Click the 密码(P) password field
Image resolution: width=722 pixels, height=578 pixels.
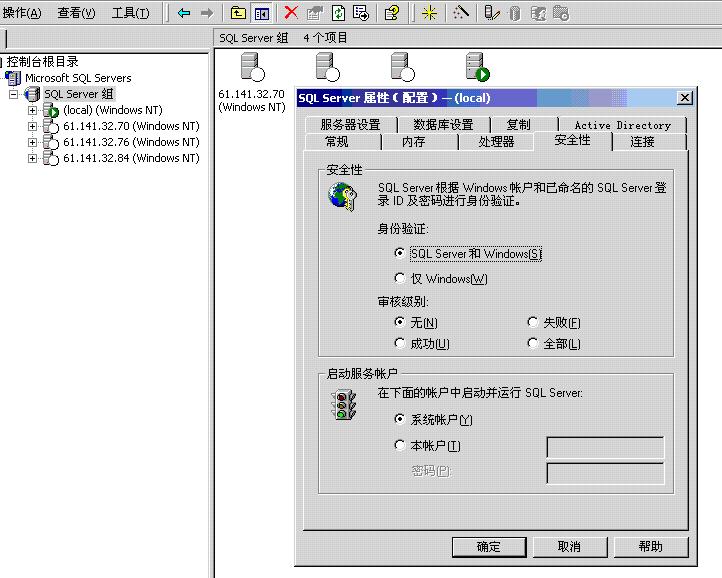(605, 473)
